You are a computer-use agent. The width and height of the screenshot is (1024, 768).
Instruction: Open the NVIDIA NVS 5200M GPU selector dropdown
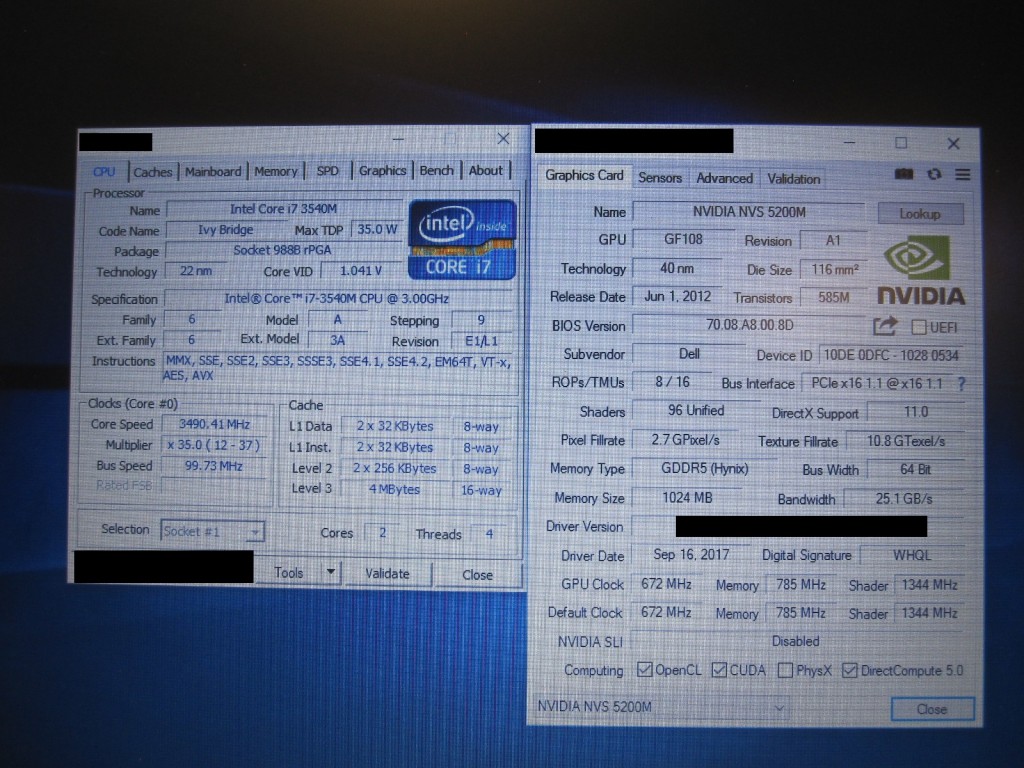(x=662, y=707)
